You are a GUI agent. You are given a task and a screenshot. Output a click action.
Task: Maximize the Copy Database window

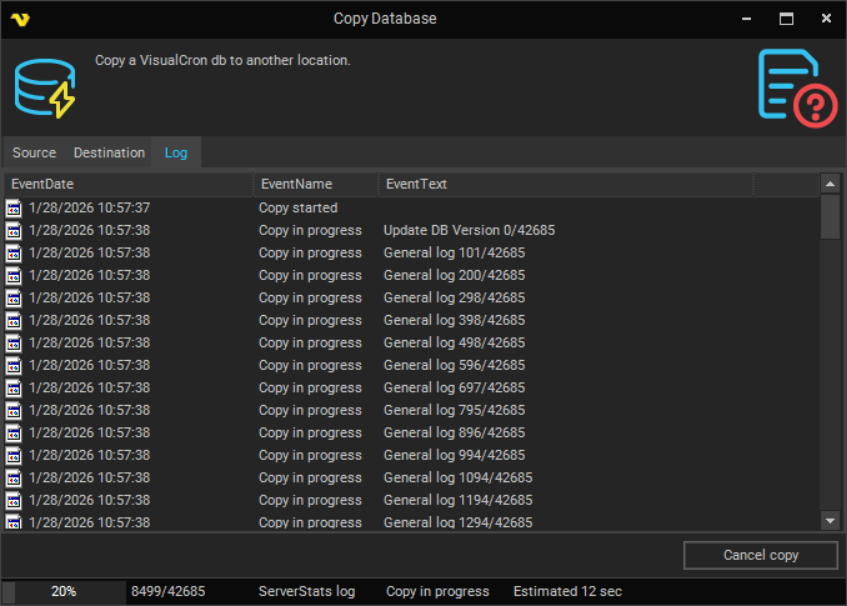point(786,19)
